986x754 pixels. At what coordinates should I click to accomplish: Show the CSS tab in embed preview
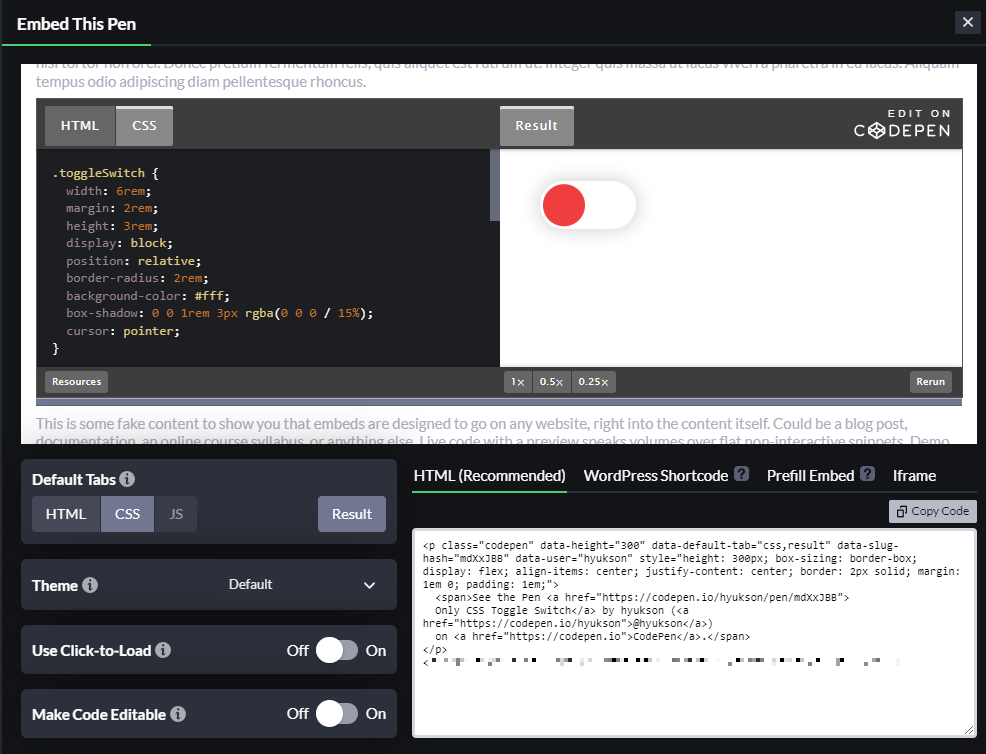coord(144,126)
